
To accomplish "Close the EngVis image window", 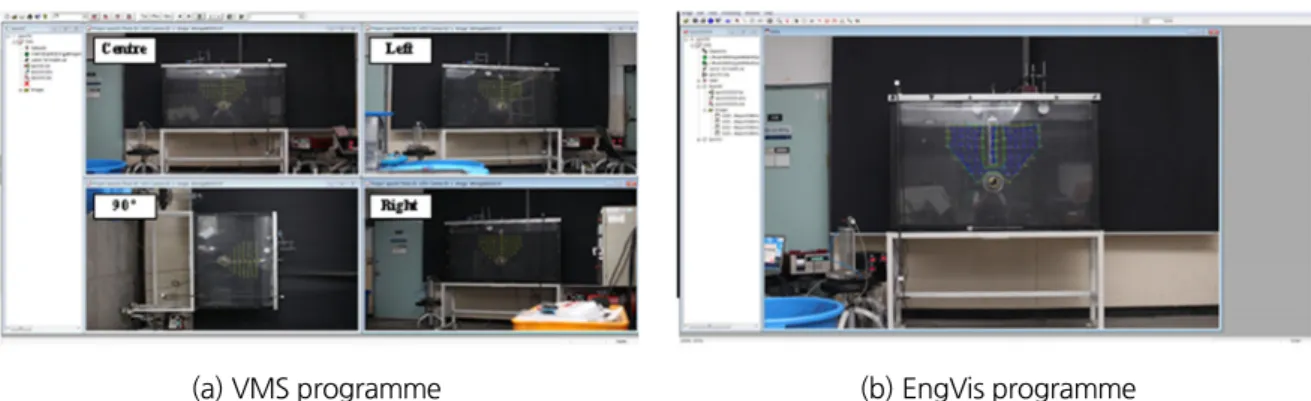I will (1214, 32).
